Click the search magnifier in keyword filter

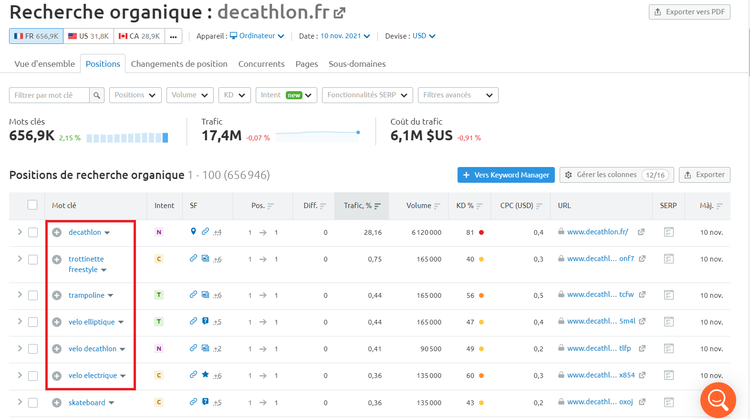(97, 95)
